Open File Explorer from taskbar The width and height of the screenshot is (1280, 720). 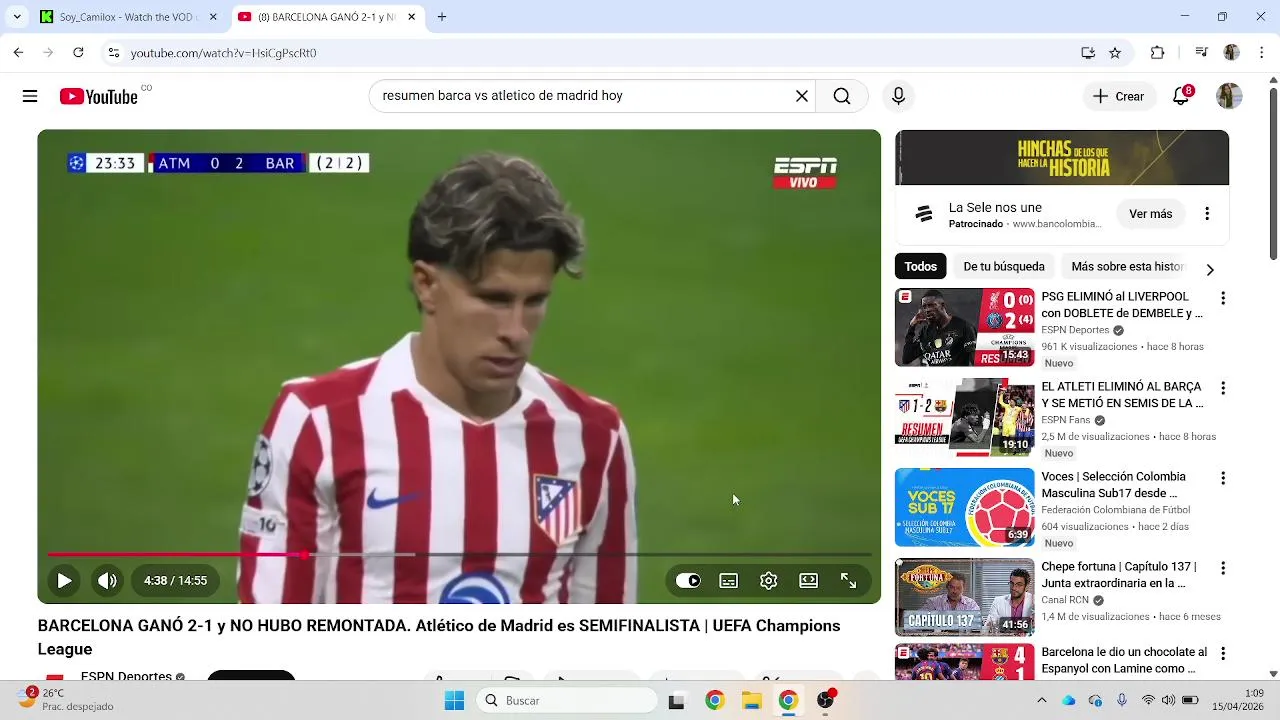coord(751,700)
